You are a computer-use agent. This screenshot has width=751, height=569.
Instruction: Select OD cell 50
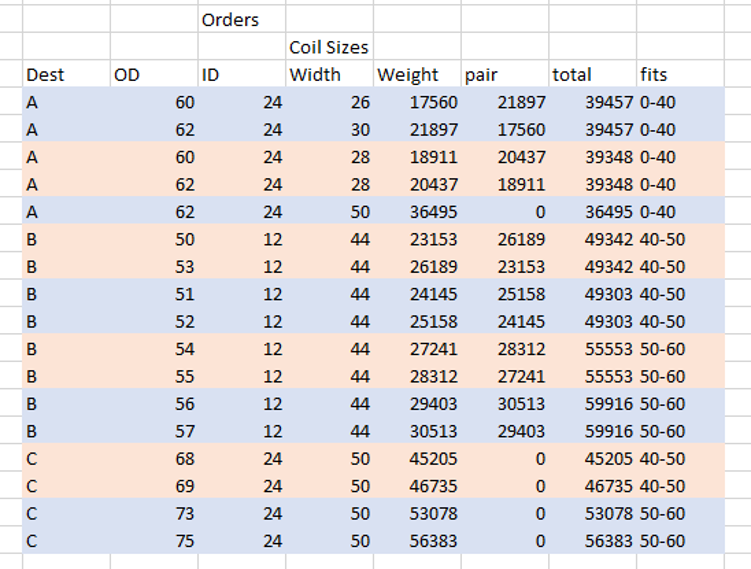[154, 239]
